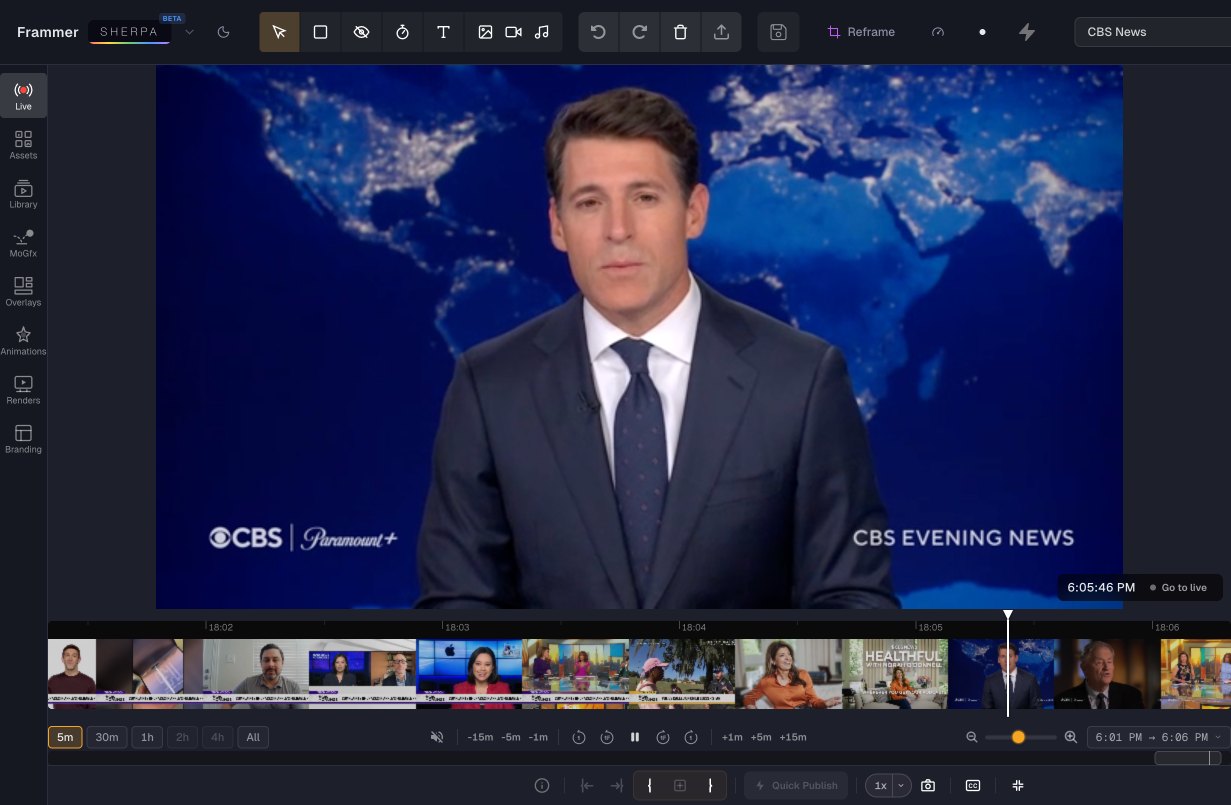
Task: Add a video clip with camera icon
Action: (x=513, y=32)
